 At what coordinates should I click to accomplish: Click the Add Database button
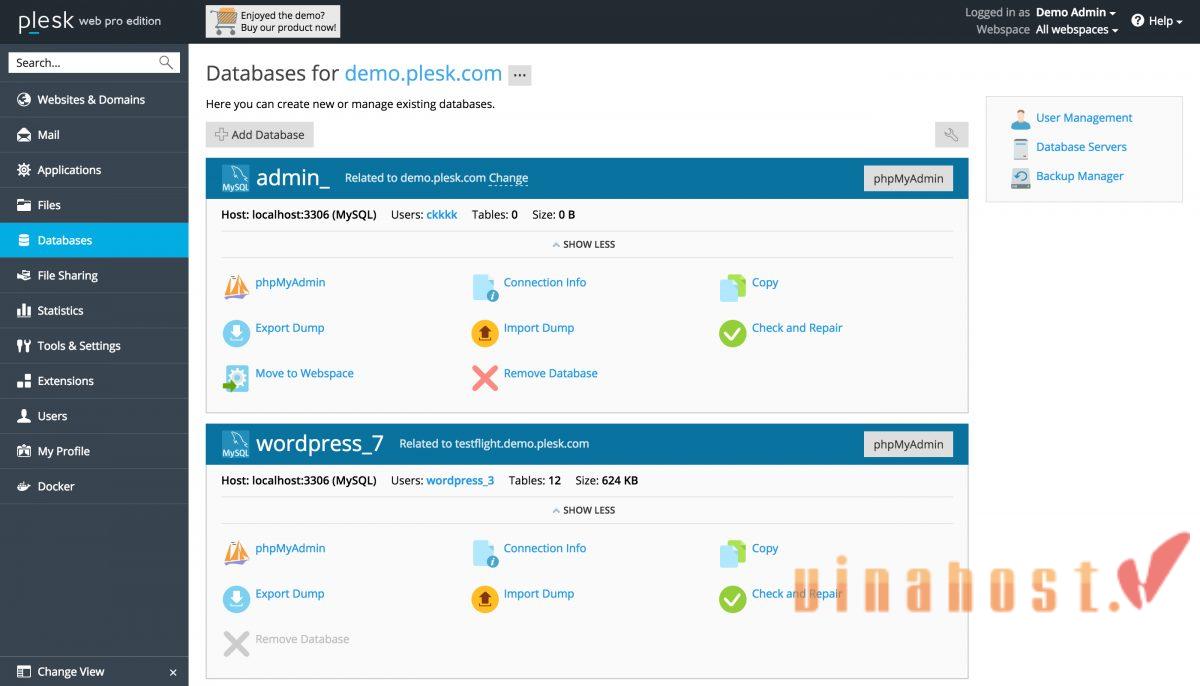tap(260, 135)
